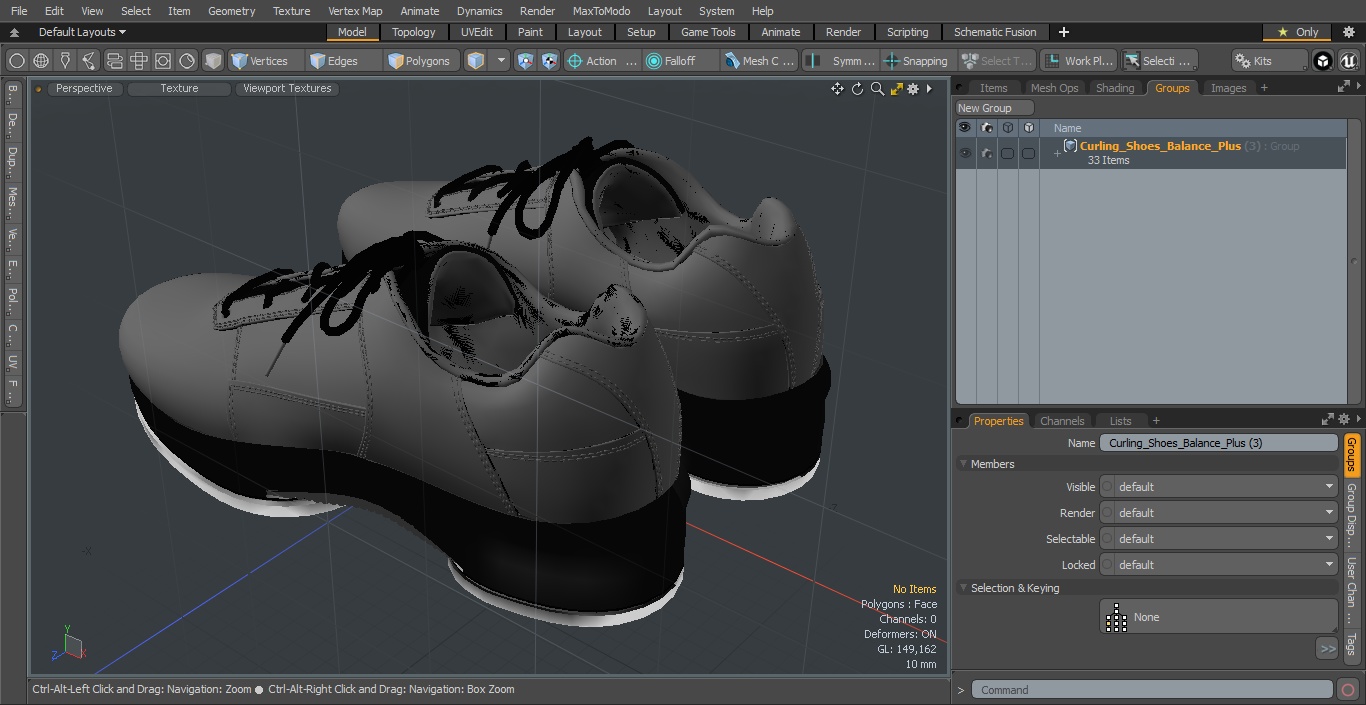Switch to the UVEdit layout tab
Viewport: 1366px width, 705px height.
coord(476,32)
